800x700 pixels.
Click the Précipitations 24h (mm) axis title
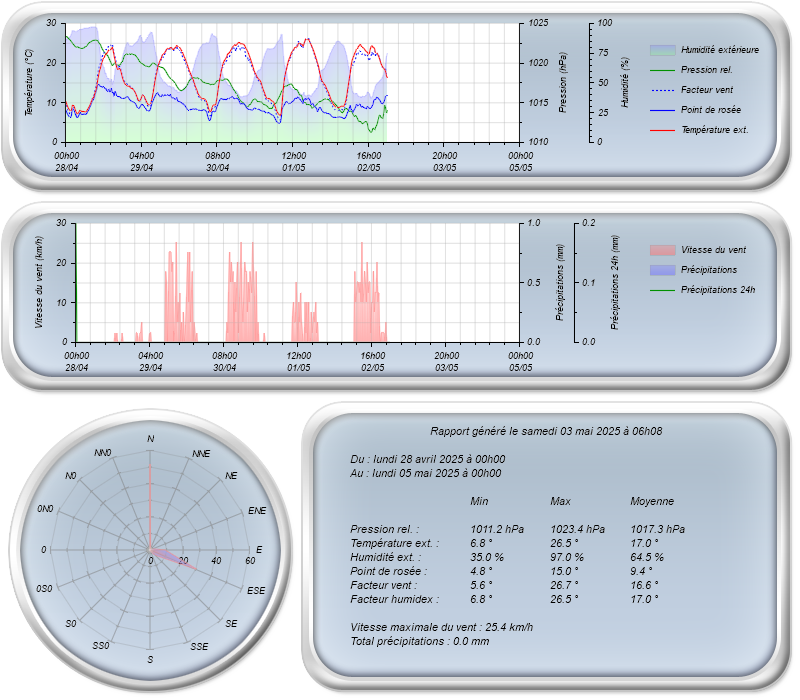point(614,282)
